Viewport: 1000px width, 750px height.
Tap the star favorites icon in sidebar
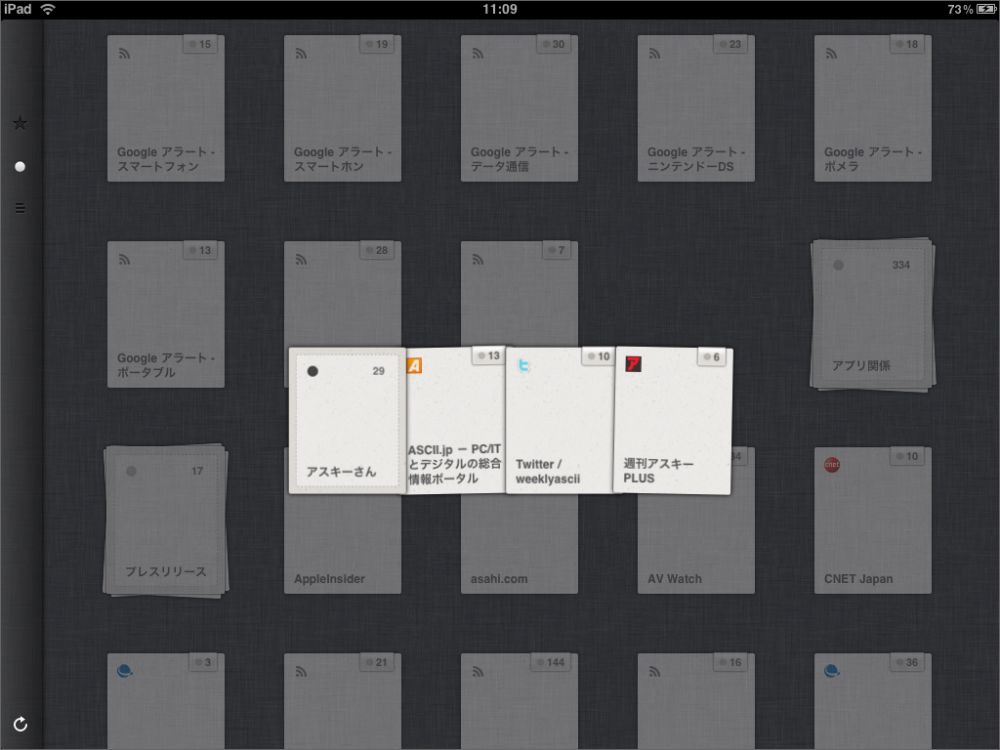point(19,123)
